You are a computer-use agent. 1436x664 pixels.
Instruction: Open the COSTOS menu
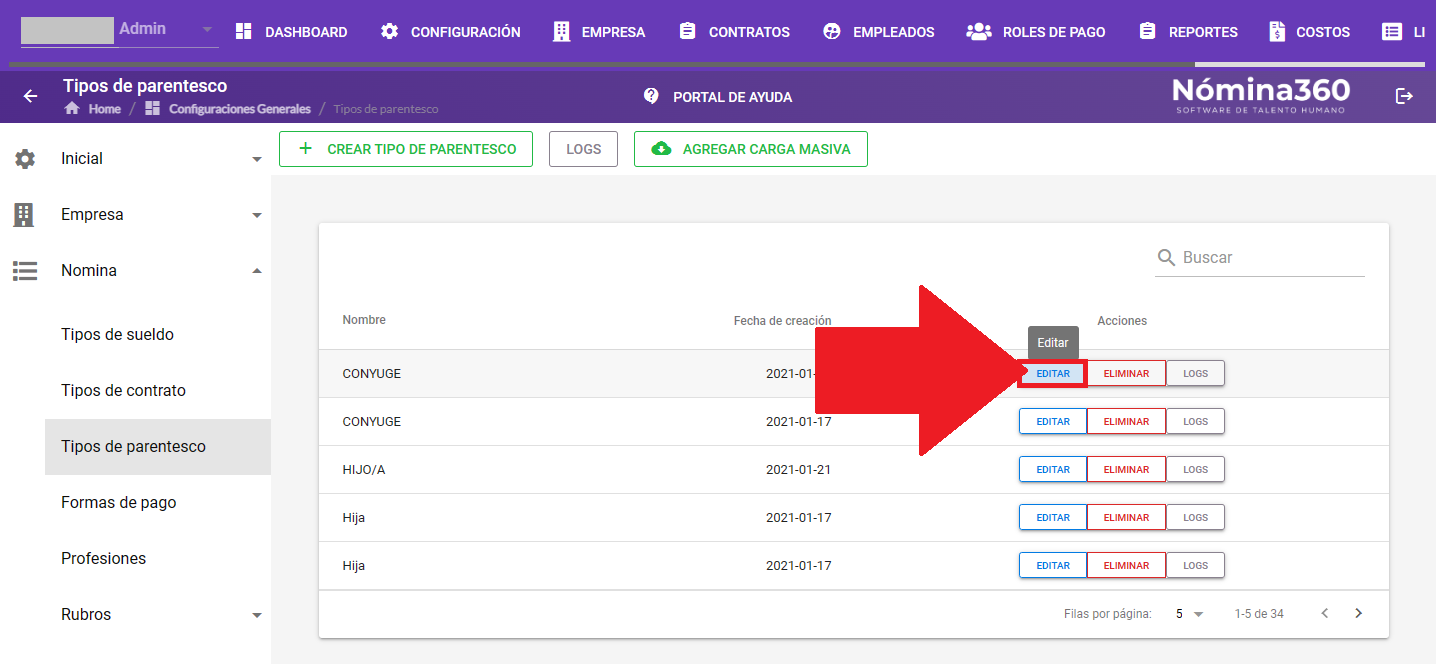tap(1309, 32)
